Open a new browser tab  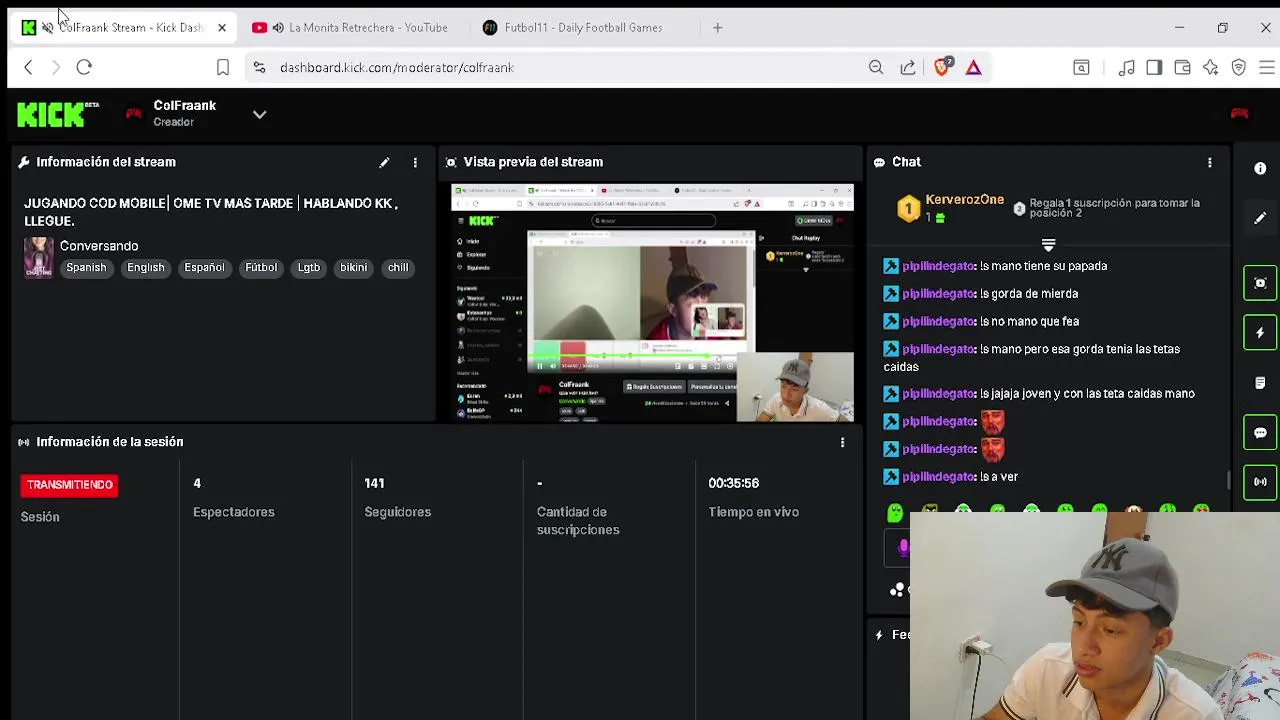pos(717,28)
